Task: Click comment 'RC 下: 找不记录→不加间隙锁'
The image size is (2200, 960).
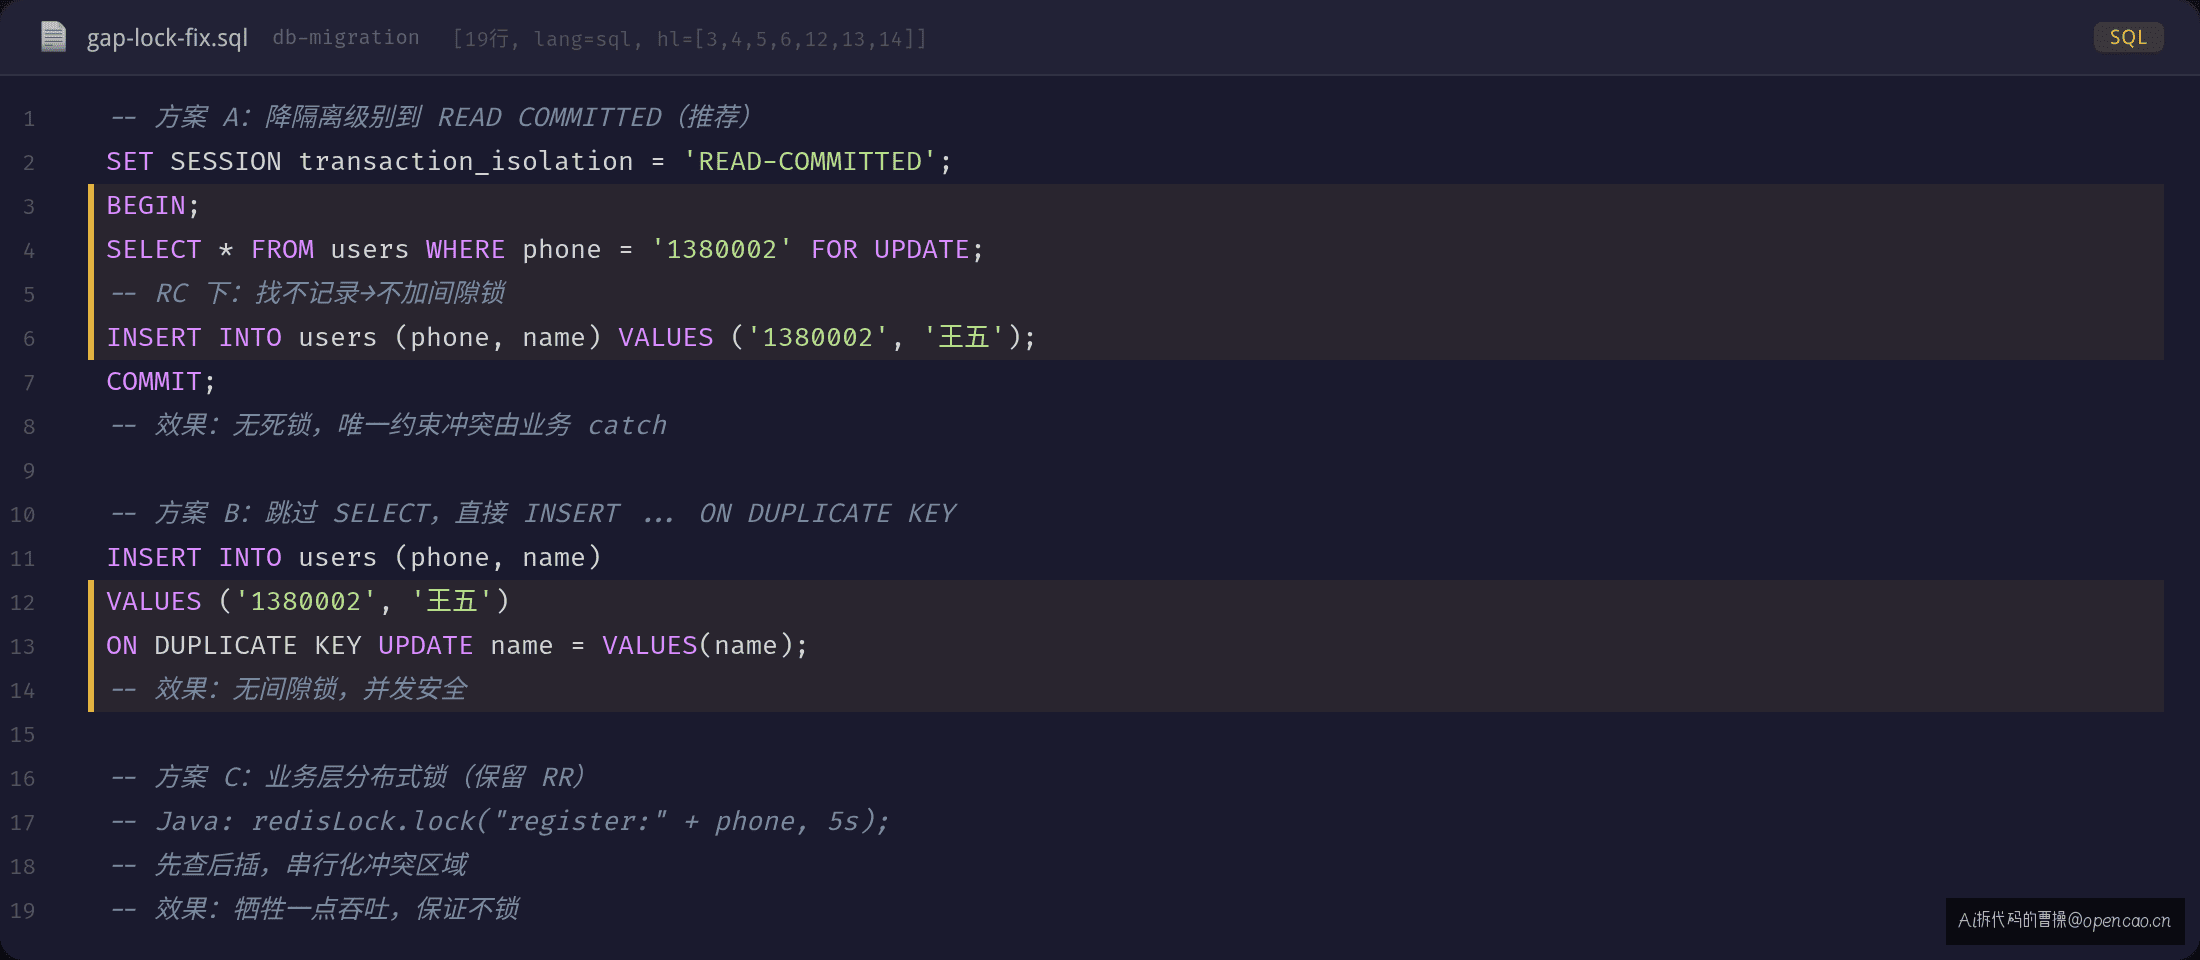Action: click(307, 293)
